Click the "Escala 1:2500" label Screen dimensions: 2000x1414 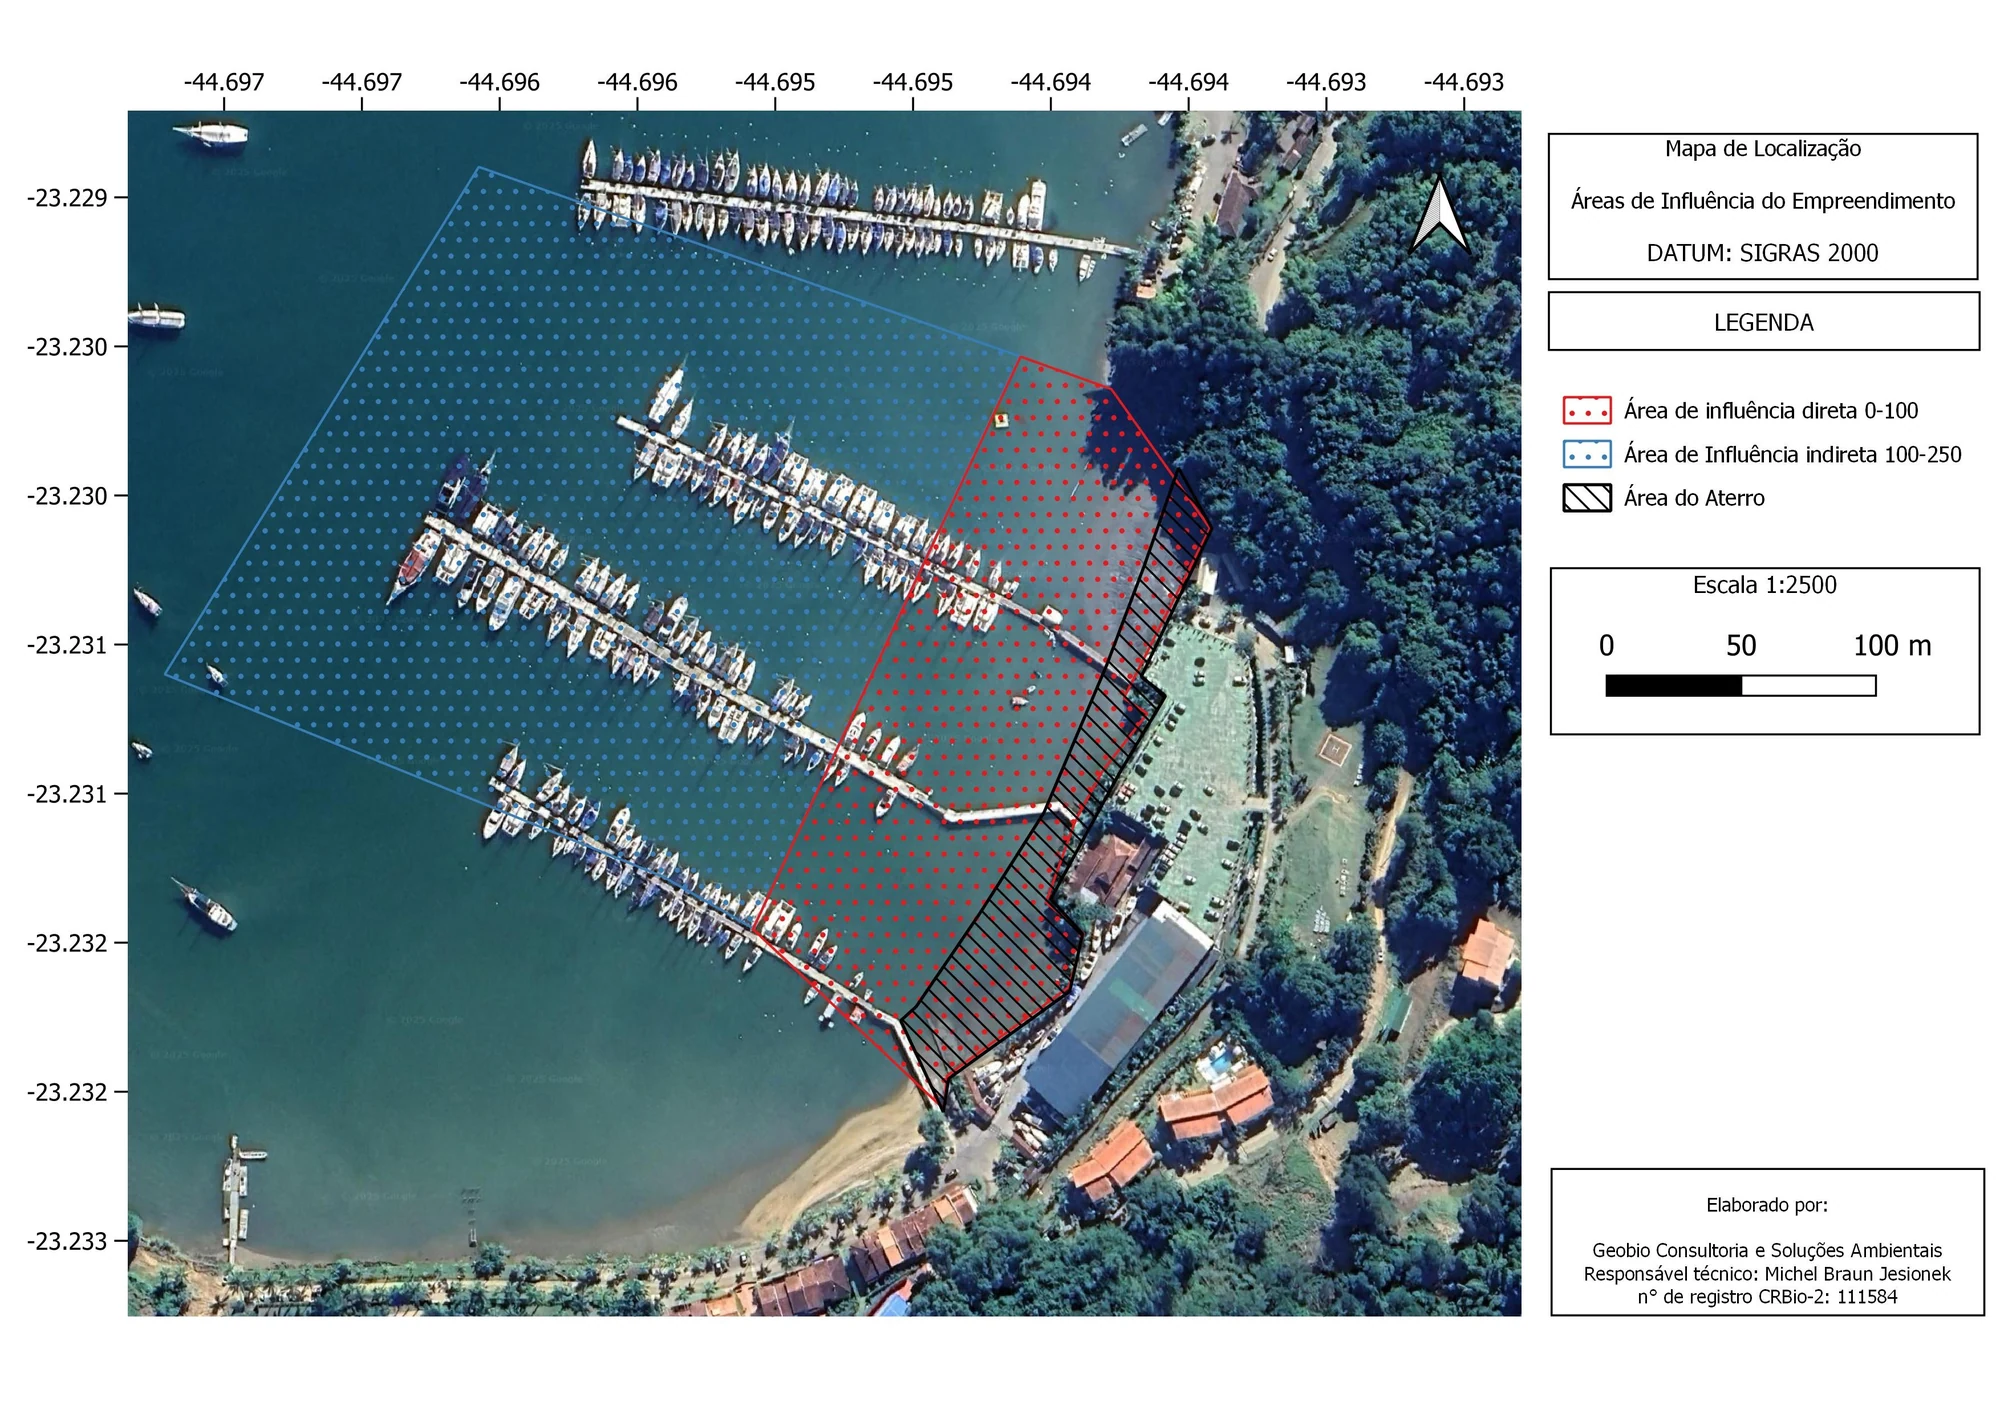click(1765, 585)
